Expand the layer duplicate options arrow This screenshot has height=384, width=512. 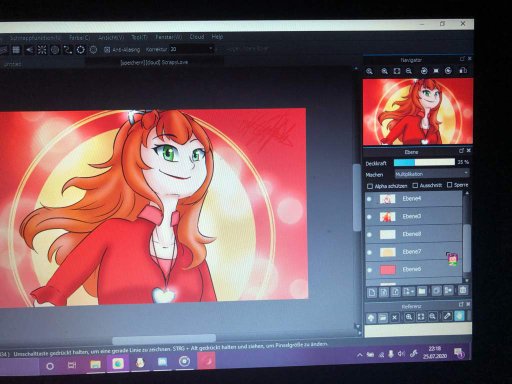[x=413, y=292]
